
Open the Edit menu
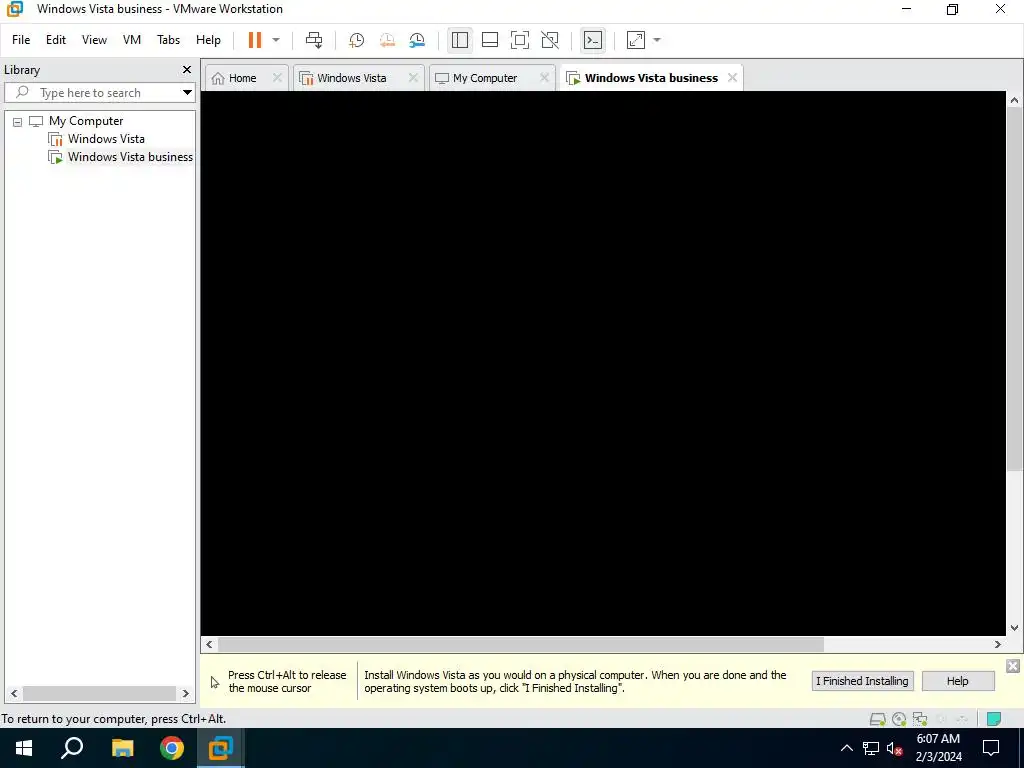[x=56, y=40]
